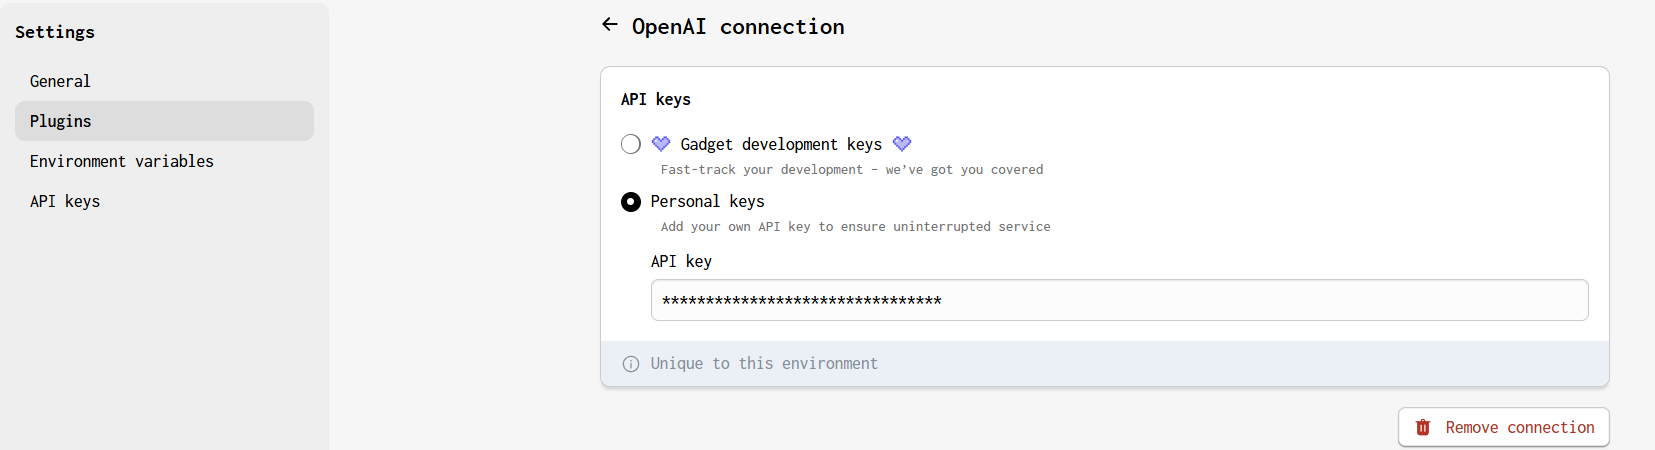This screenshot has height=450, width=1655.
Task: Navigate to API keys in the sidebar
Action: click(65, 201)
